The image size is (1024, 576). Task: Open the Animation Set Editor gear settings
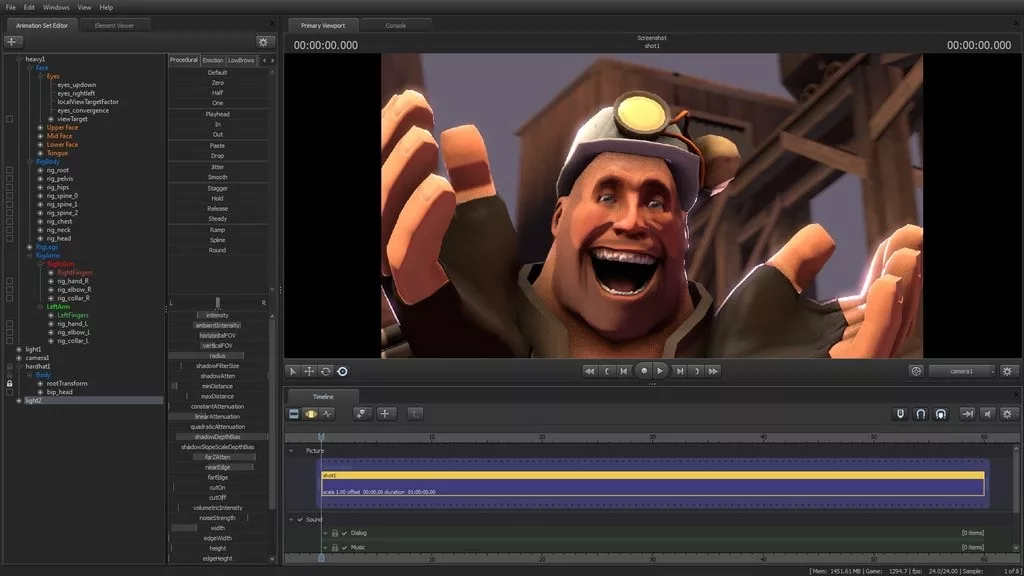[x=264, y=41]
